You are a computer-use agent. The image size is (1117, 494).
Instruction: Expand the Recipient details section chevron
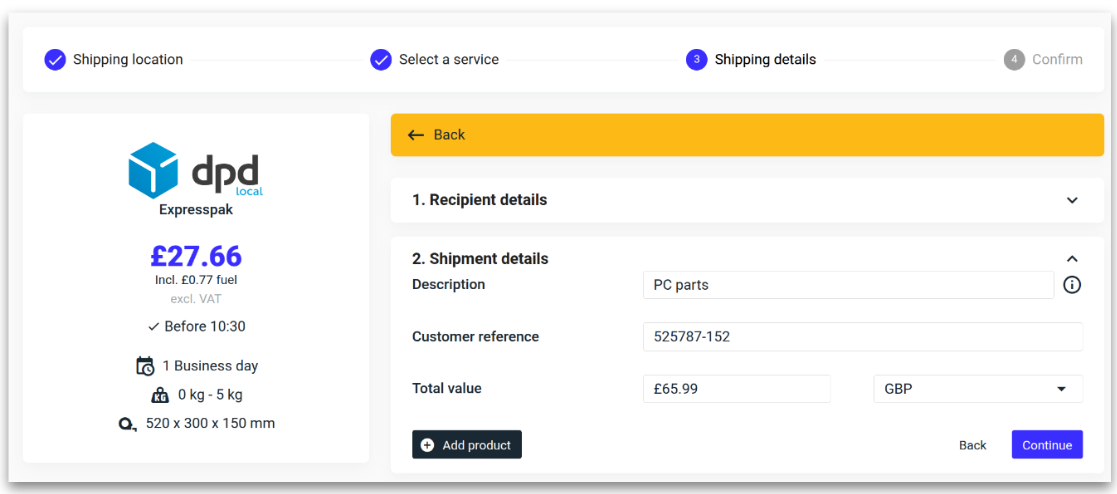point(1072,200)
